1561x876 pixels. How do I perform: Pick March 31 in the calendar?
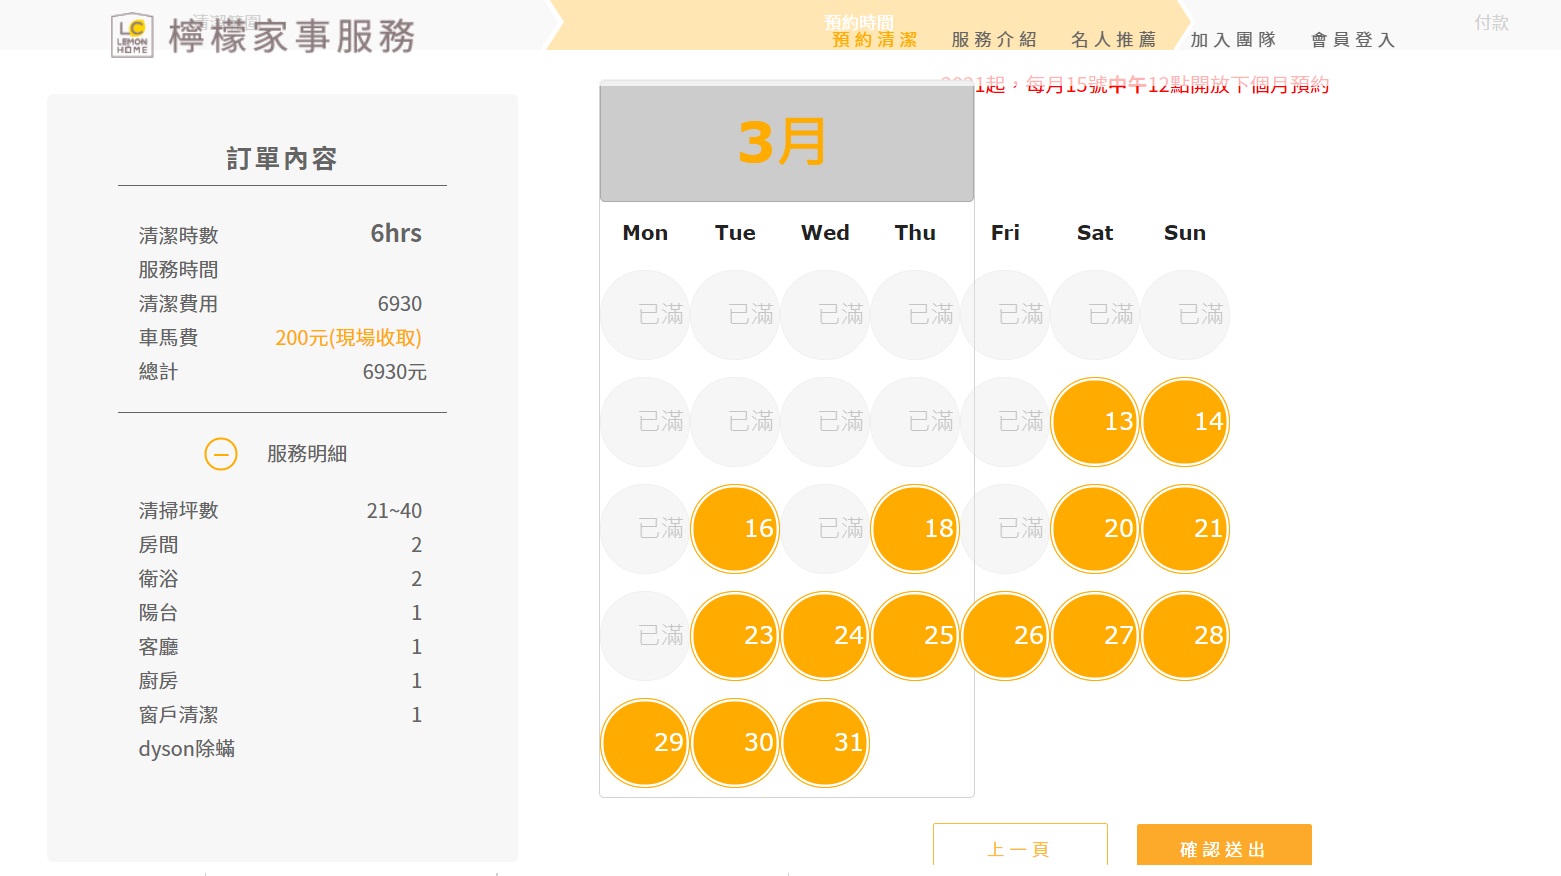825,743
